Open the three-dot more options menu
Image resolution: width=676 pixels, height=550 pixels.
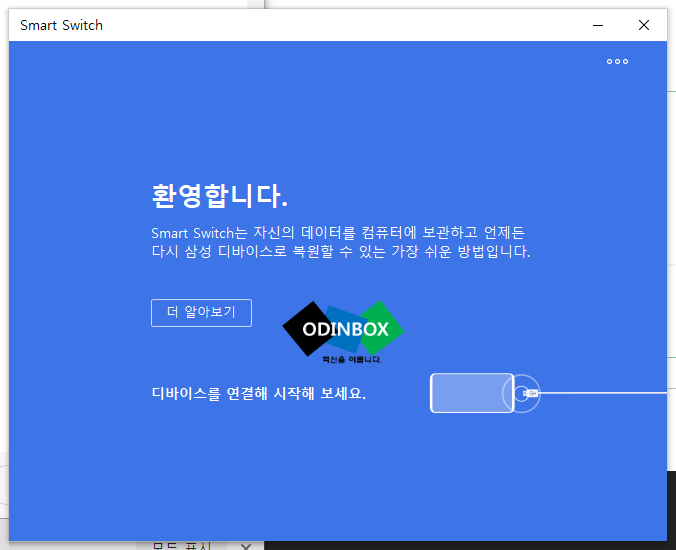coord(617,62)
